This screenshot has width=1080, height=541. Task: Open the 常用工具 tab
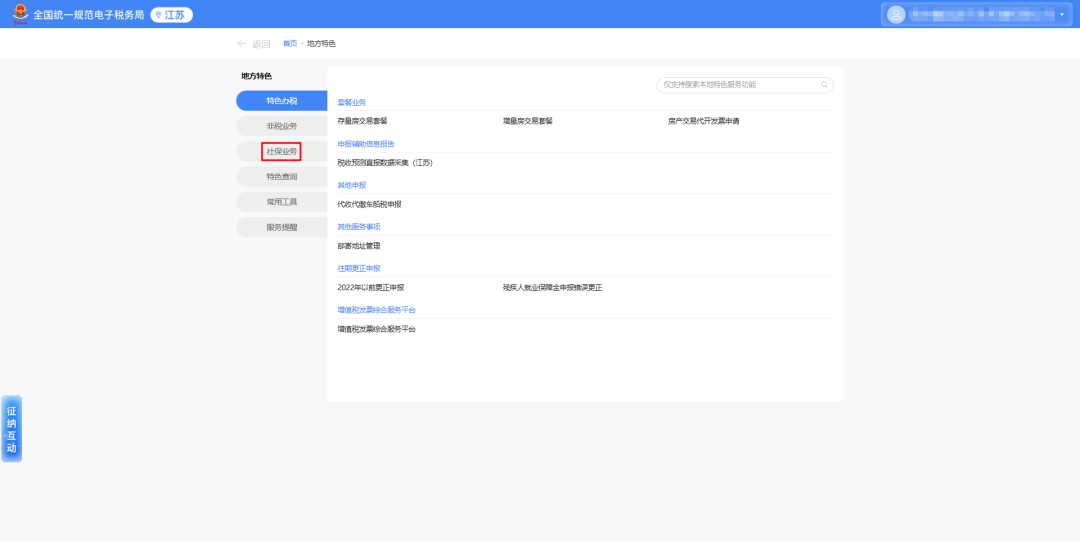[x=282, y=202]
